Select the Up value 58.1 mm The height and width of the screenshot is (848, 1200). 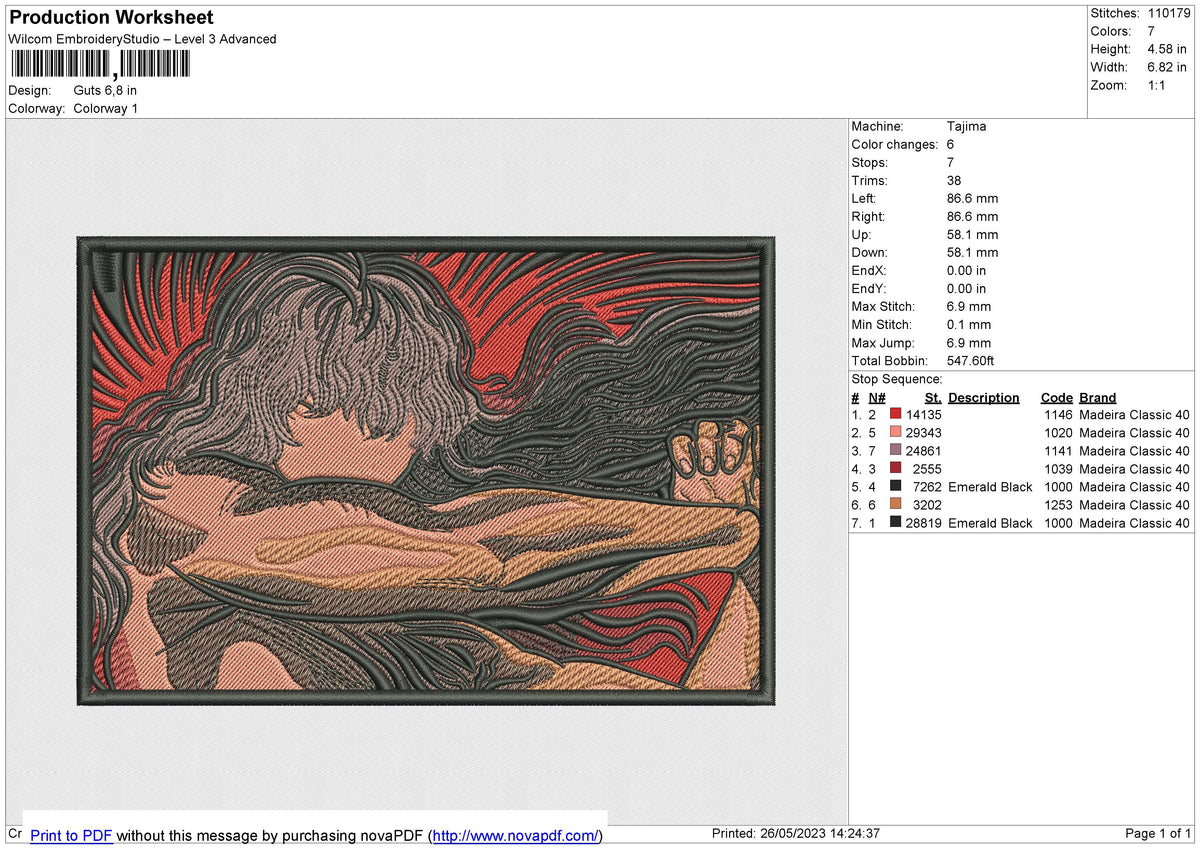[x=972, y=234]
